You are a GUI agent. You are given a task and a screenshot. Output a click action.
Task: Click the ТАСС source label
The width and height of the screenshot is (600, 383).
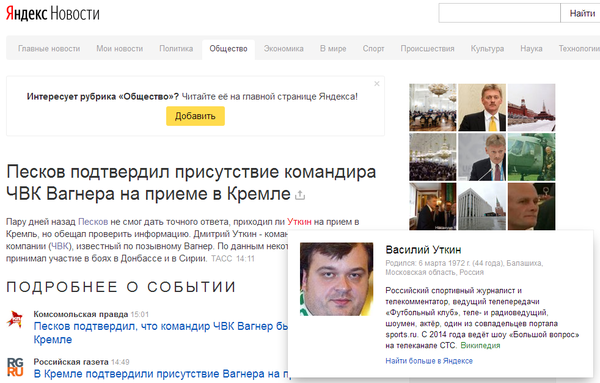tap(222, 259)
